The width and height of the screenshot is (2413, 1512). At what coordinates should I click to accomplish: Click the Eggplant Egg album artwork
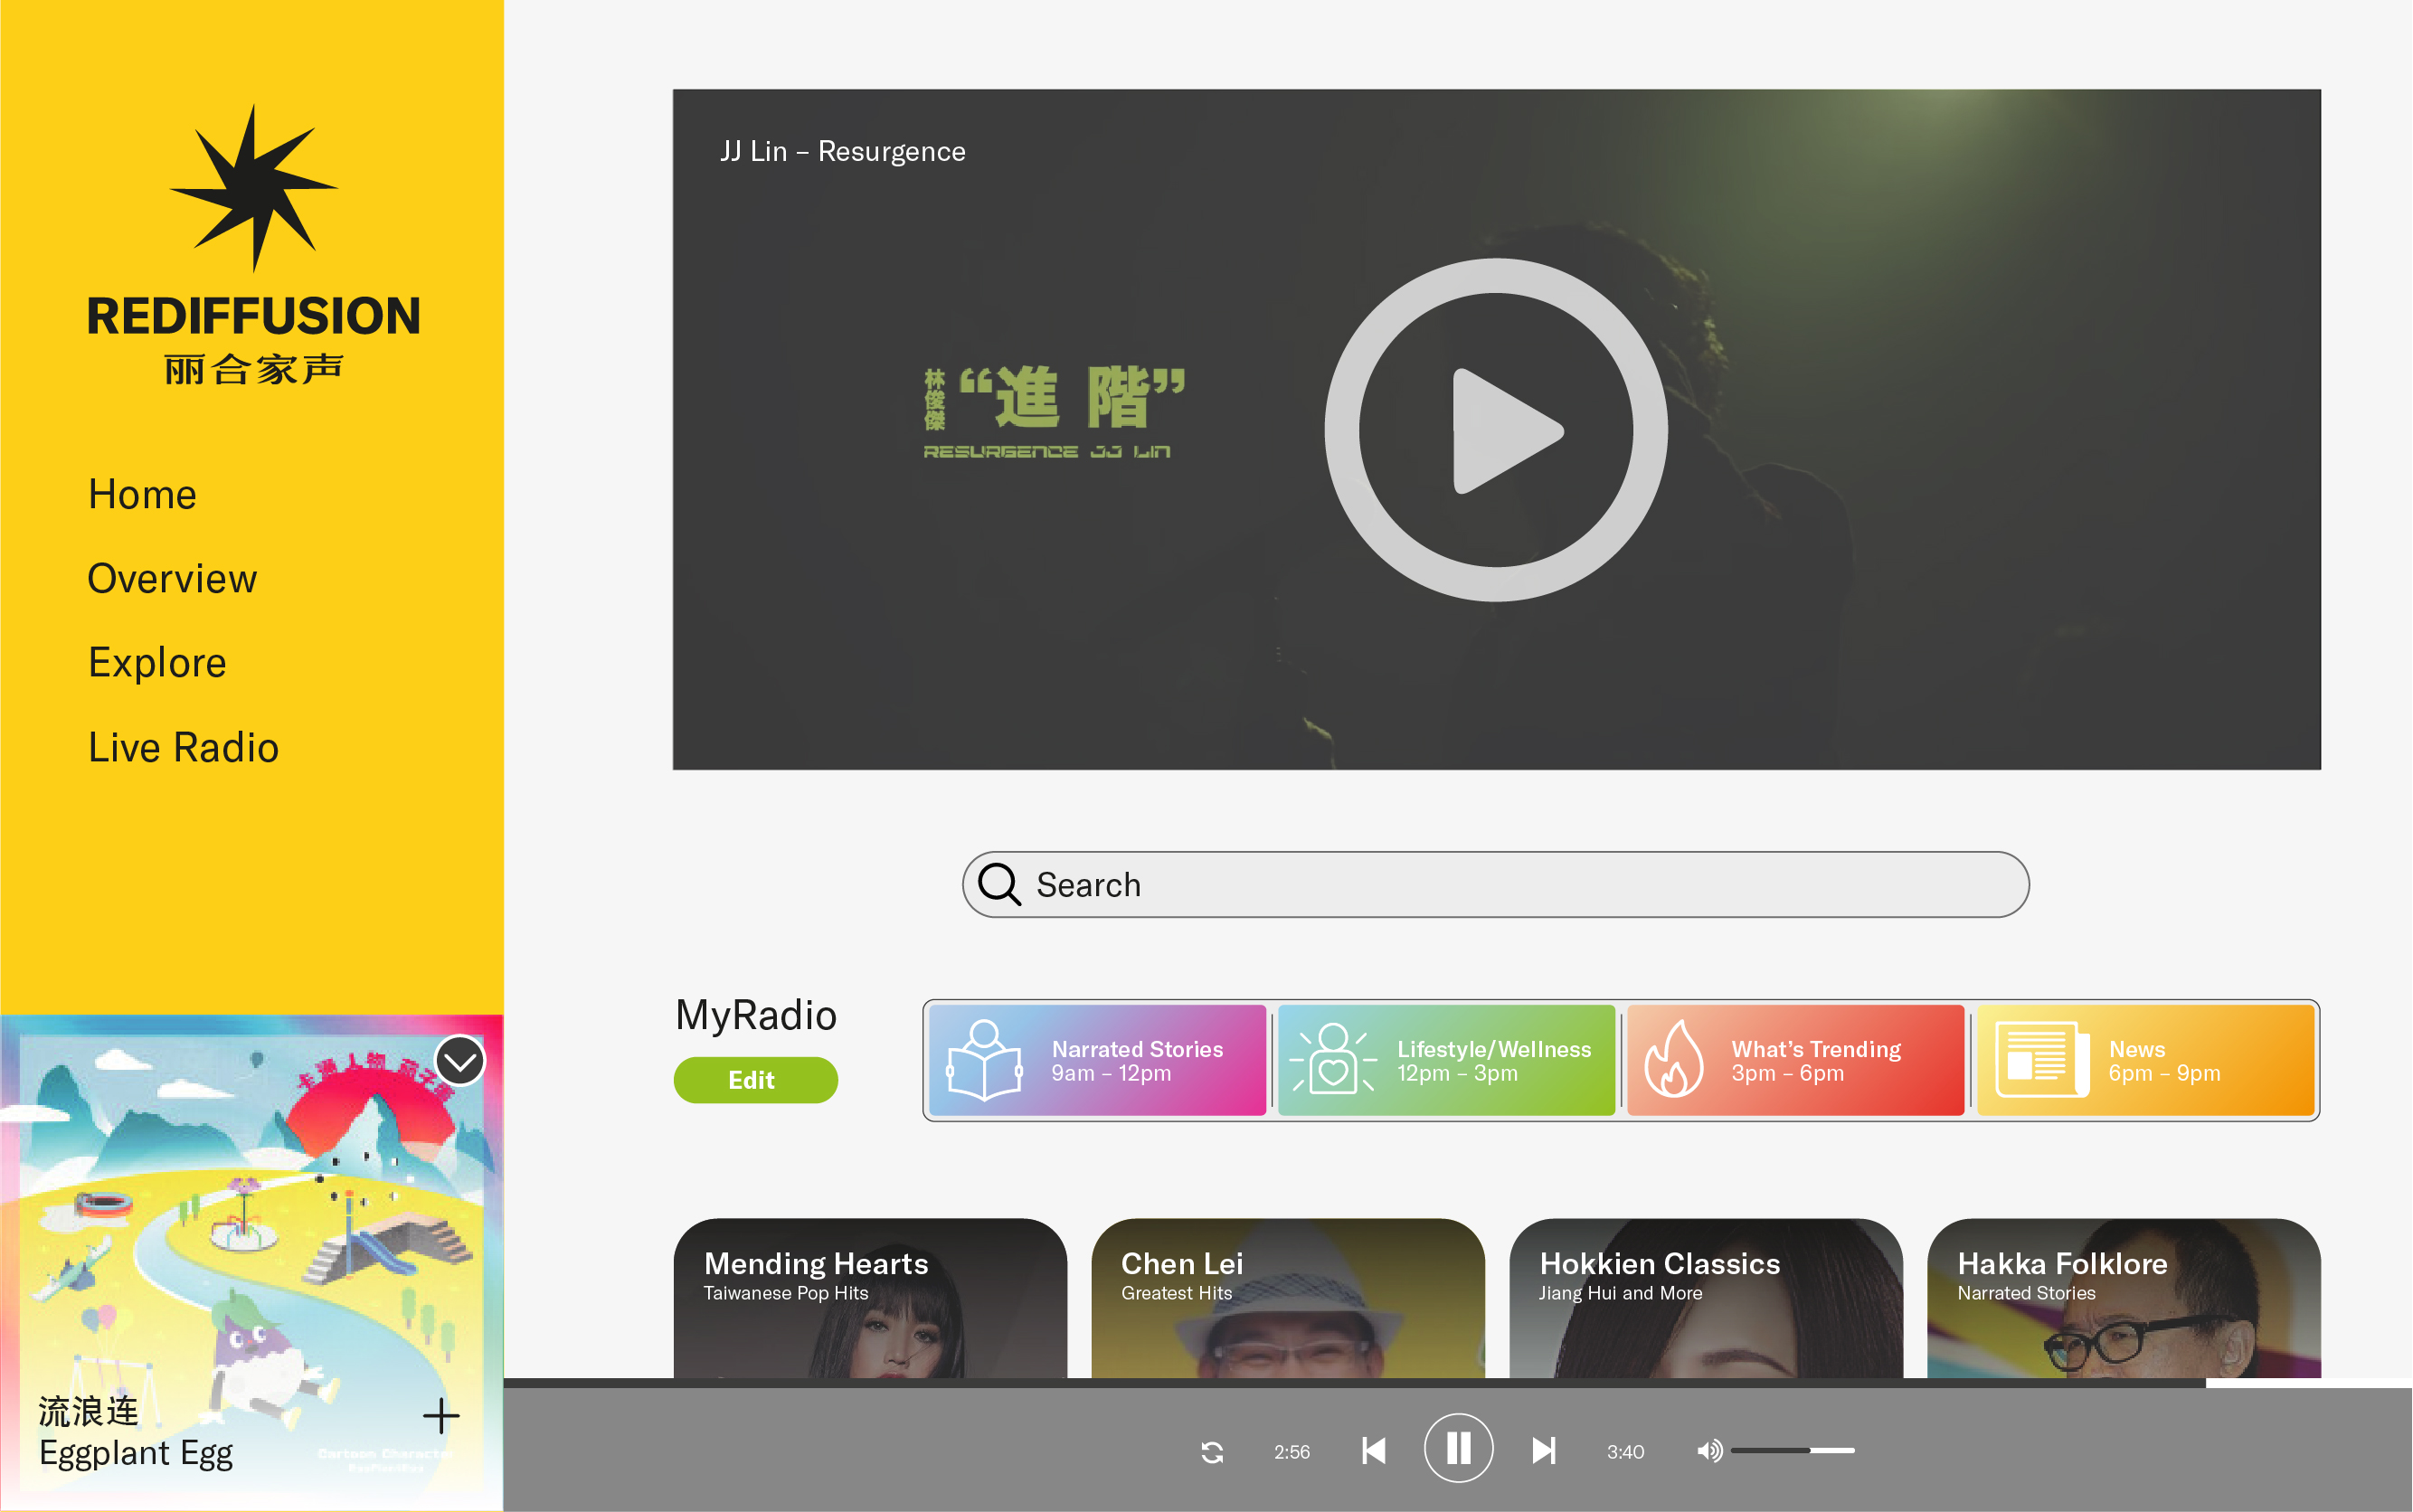pyautogui.click(x=252, y=1262)
